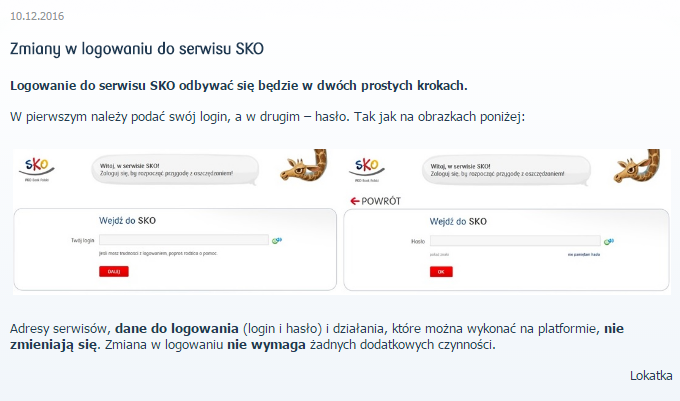Click the giraffe mascot above the password form
The image size is (680, 401).
point(637,166)
